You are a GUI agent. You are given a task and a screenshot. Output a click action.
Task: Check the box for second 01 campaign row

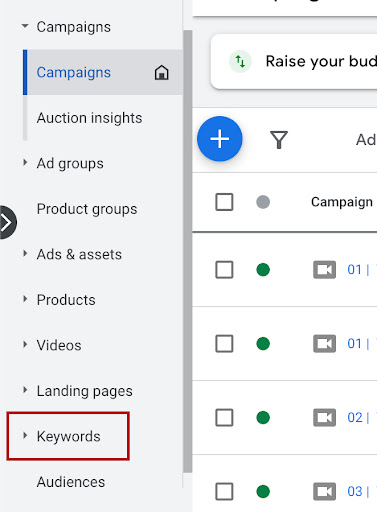point(224,343)
